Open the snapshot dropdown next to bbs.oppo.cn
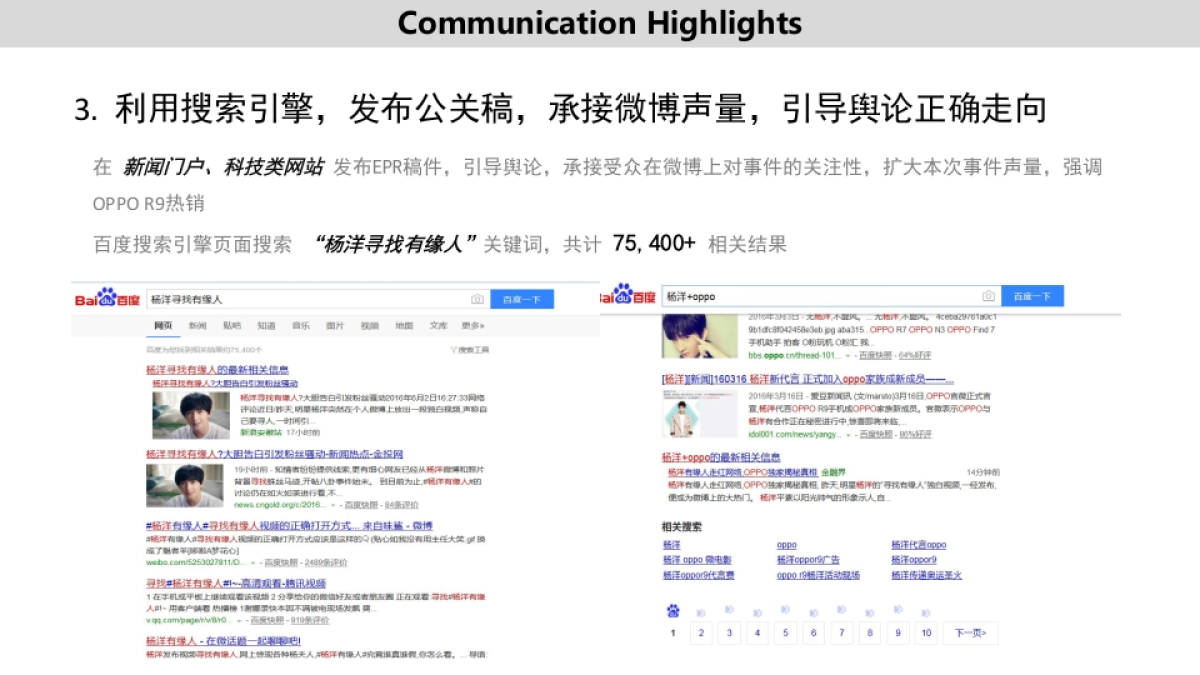The width and height of the screenshot is (1200, 675). point(846,355)
